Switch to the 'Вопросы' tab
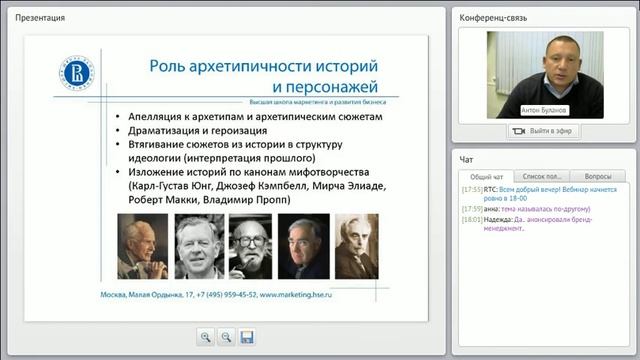This screenshot has width=640, height=360. pos(598,176)
